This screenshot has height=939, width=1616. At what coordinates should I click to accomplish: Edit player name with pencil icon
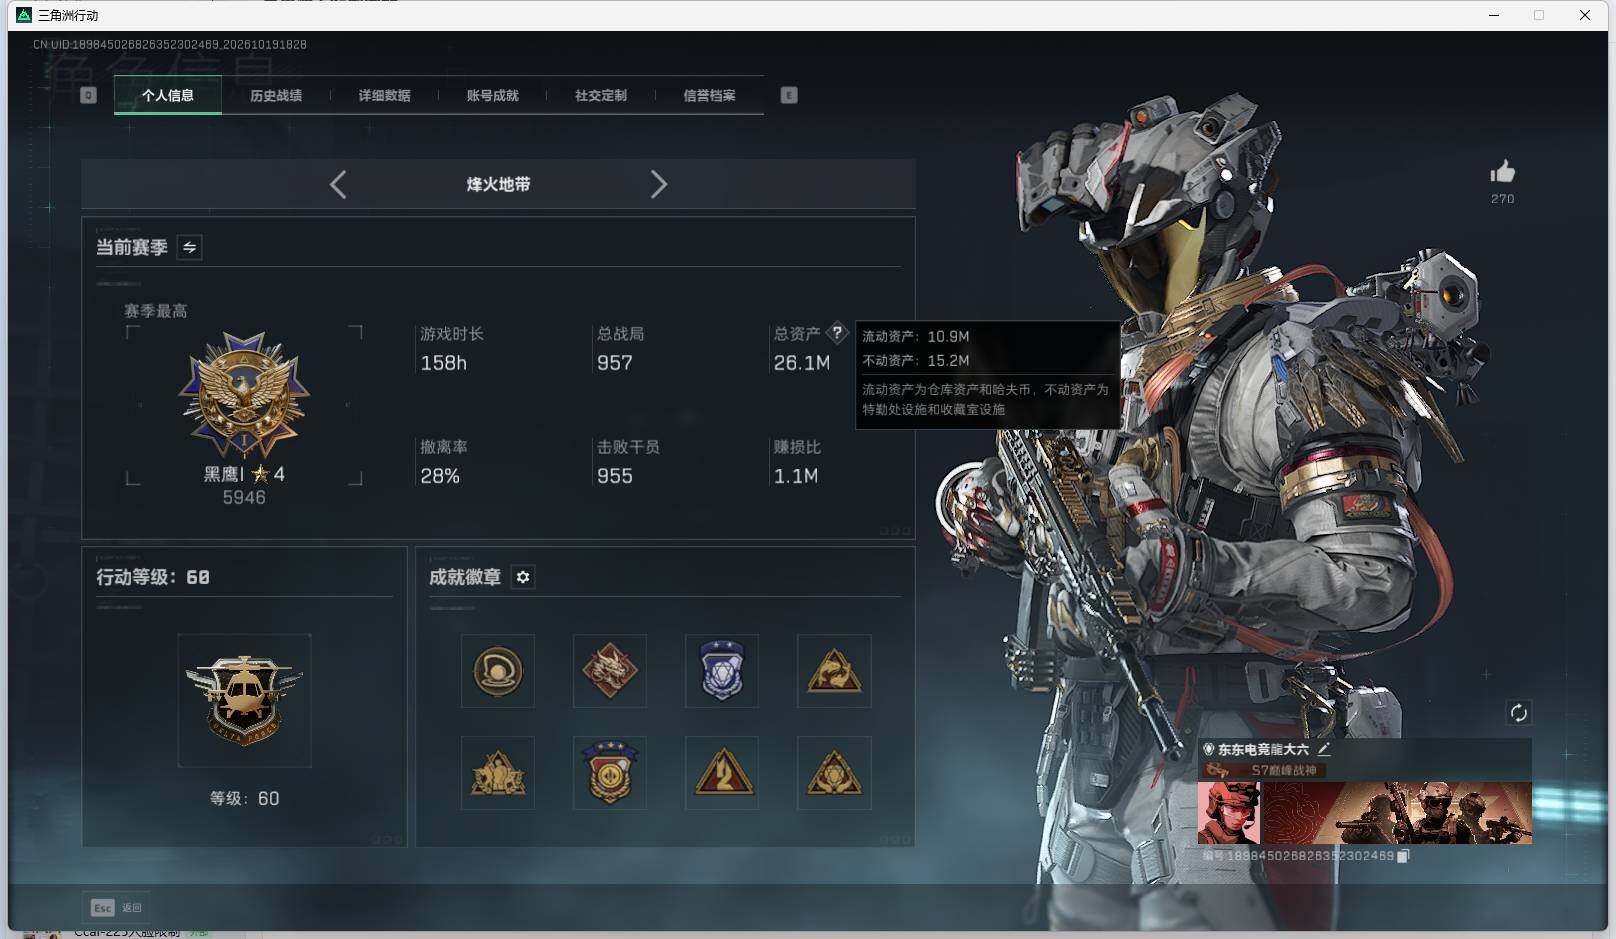(x=1324, y=748)
